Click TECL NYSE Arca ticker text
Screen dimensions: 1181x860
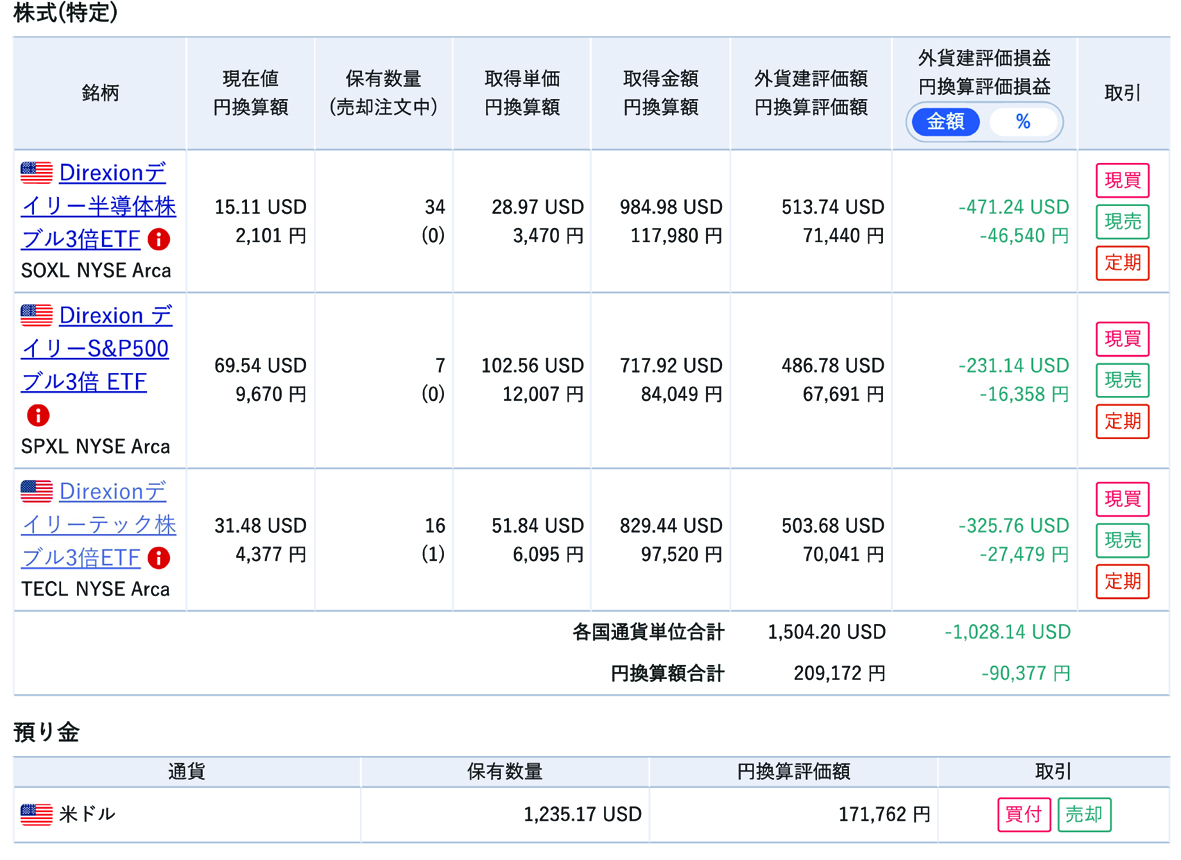96,589
